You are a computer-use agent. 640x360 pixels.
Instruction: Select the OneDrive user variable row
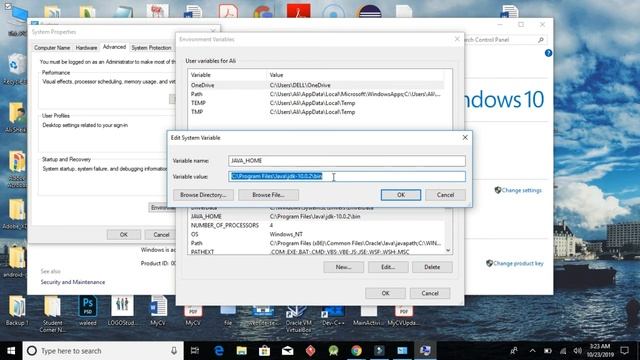coord(317,85)
